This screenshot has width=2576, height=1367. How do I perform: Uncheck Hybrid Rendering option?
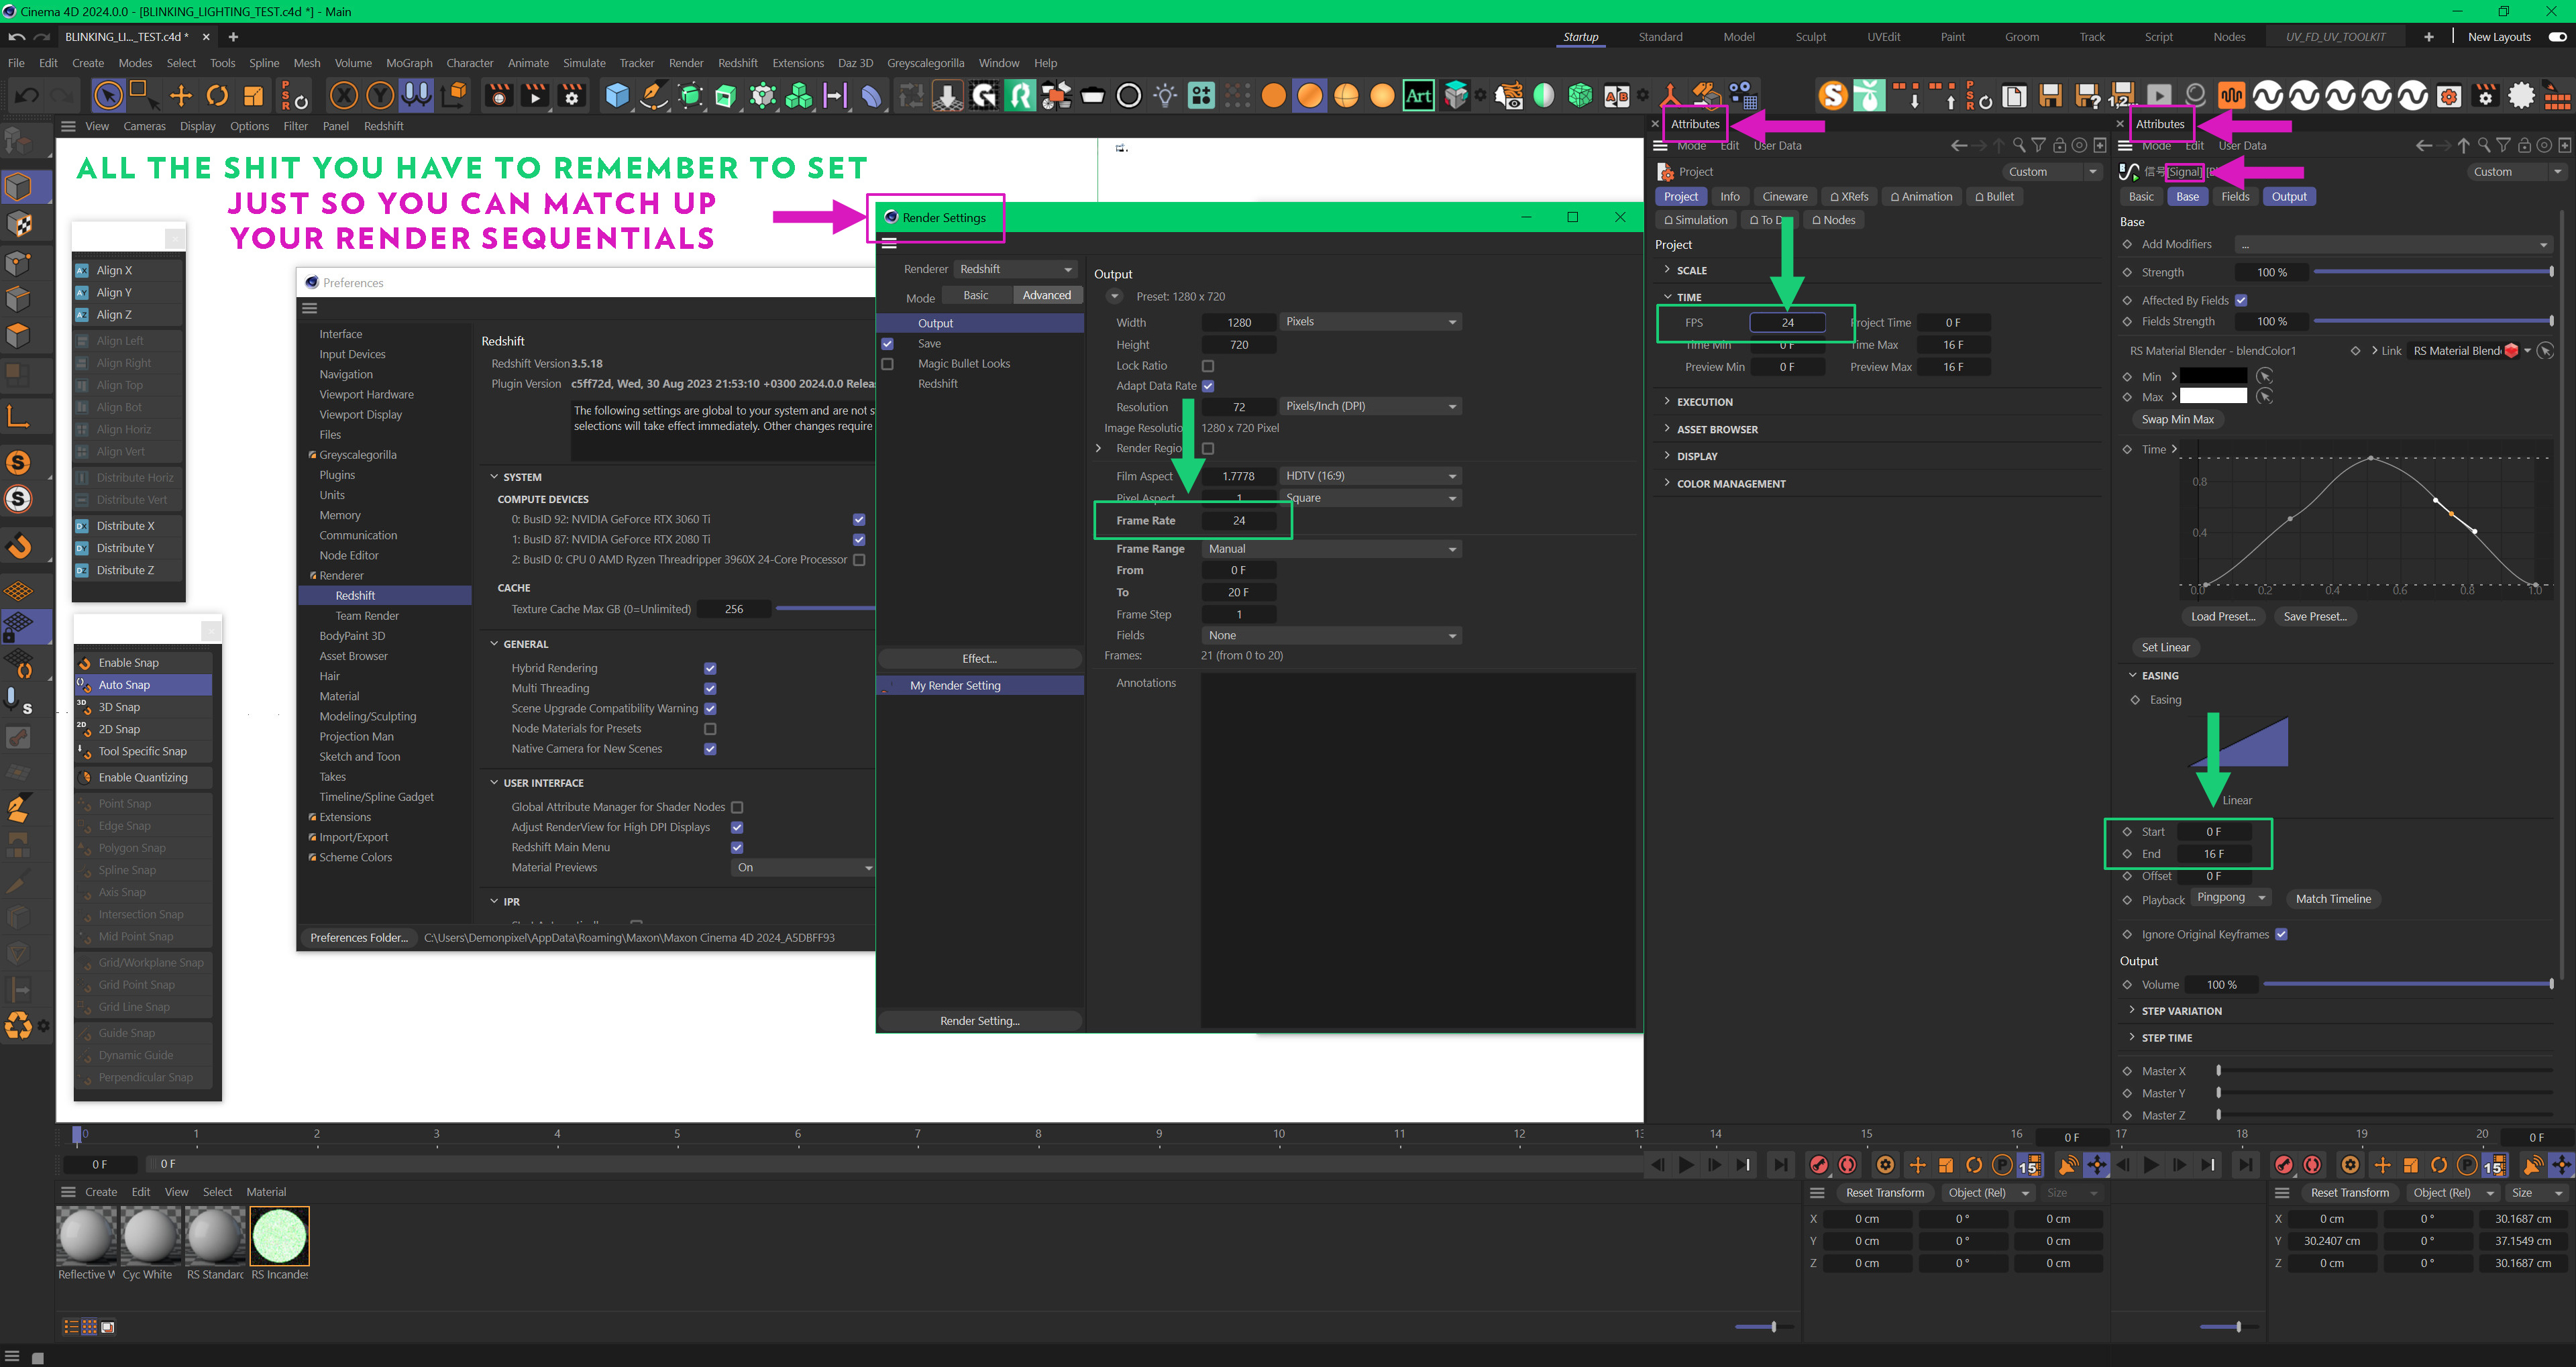[710, 669]
